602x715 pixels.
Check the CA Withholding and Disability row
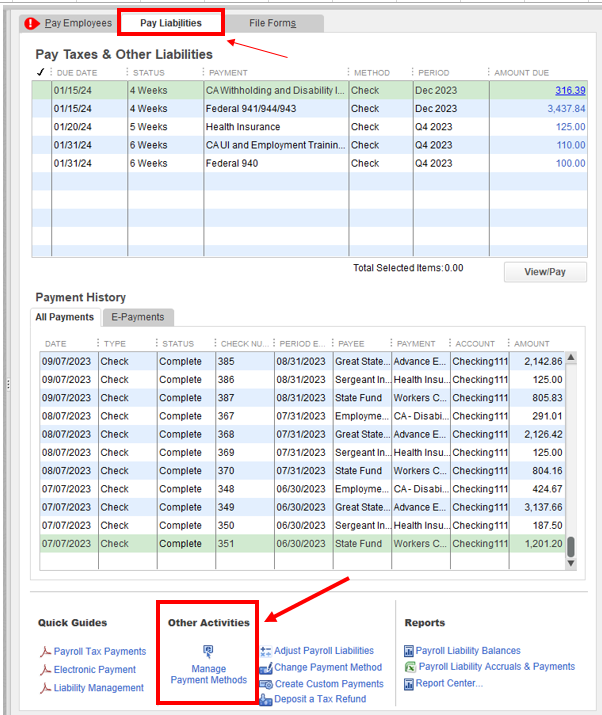tap(42, 90)
